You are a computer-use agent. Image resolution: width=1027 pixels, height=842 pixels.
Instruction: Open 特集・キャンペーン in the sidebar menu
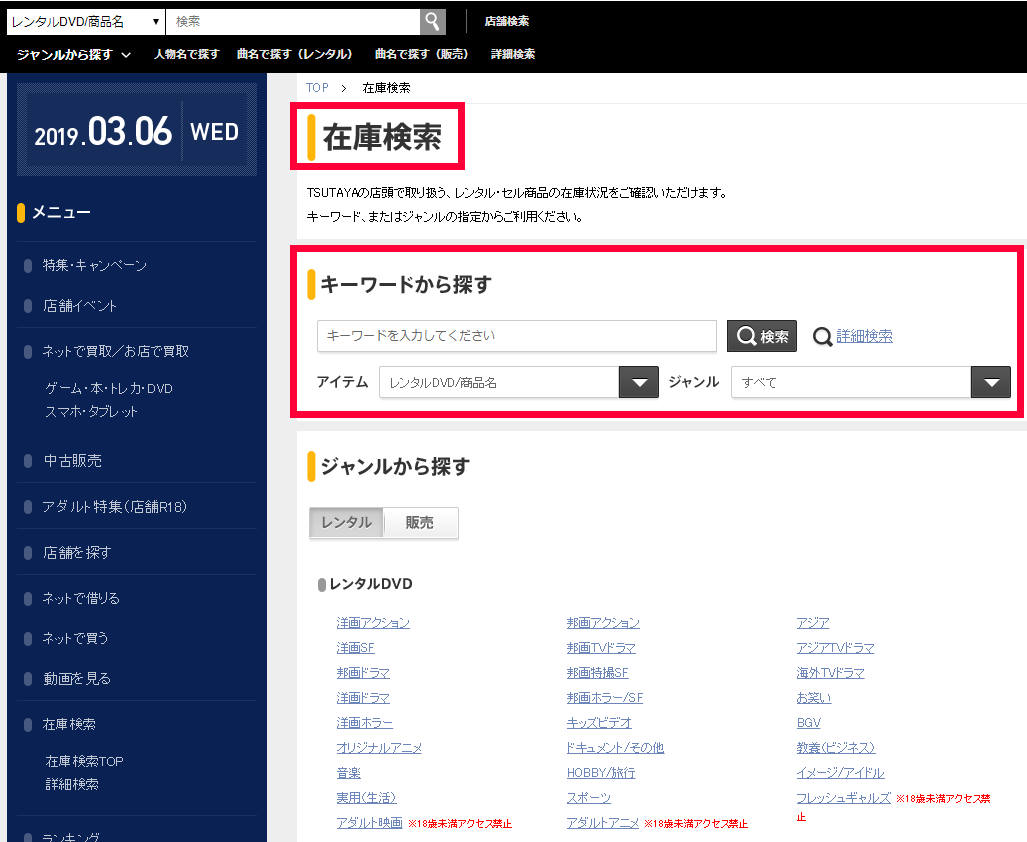[x=95, y=265]
